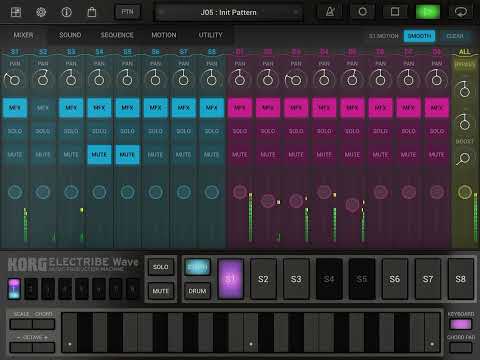Unmute channel S4 in the mixer
480x360 pixels.
[99, 155]
